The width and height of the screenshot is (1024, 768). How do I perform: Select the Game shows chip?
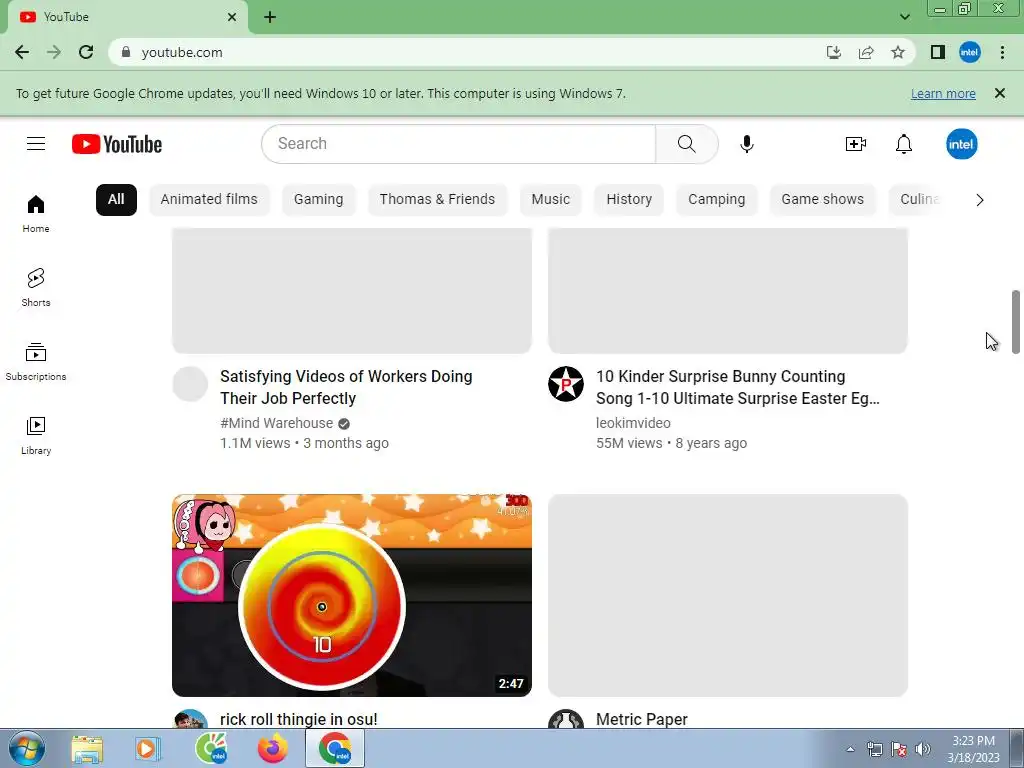click(x=822, y=200)
